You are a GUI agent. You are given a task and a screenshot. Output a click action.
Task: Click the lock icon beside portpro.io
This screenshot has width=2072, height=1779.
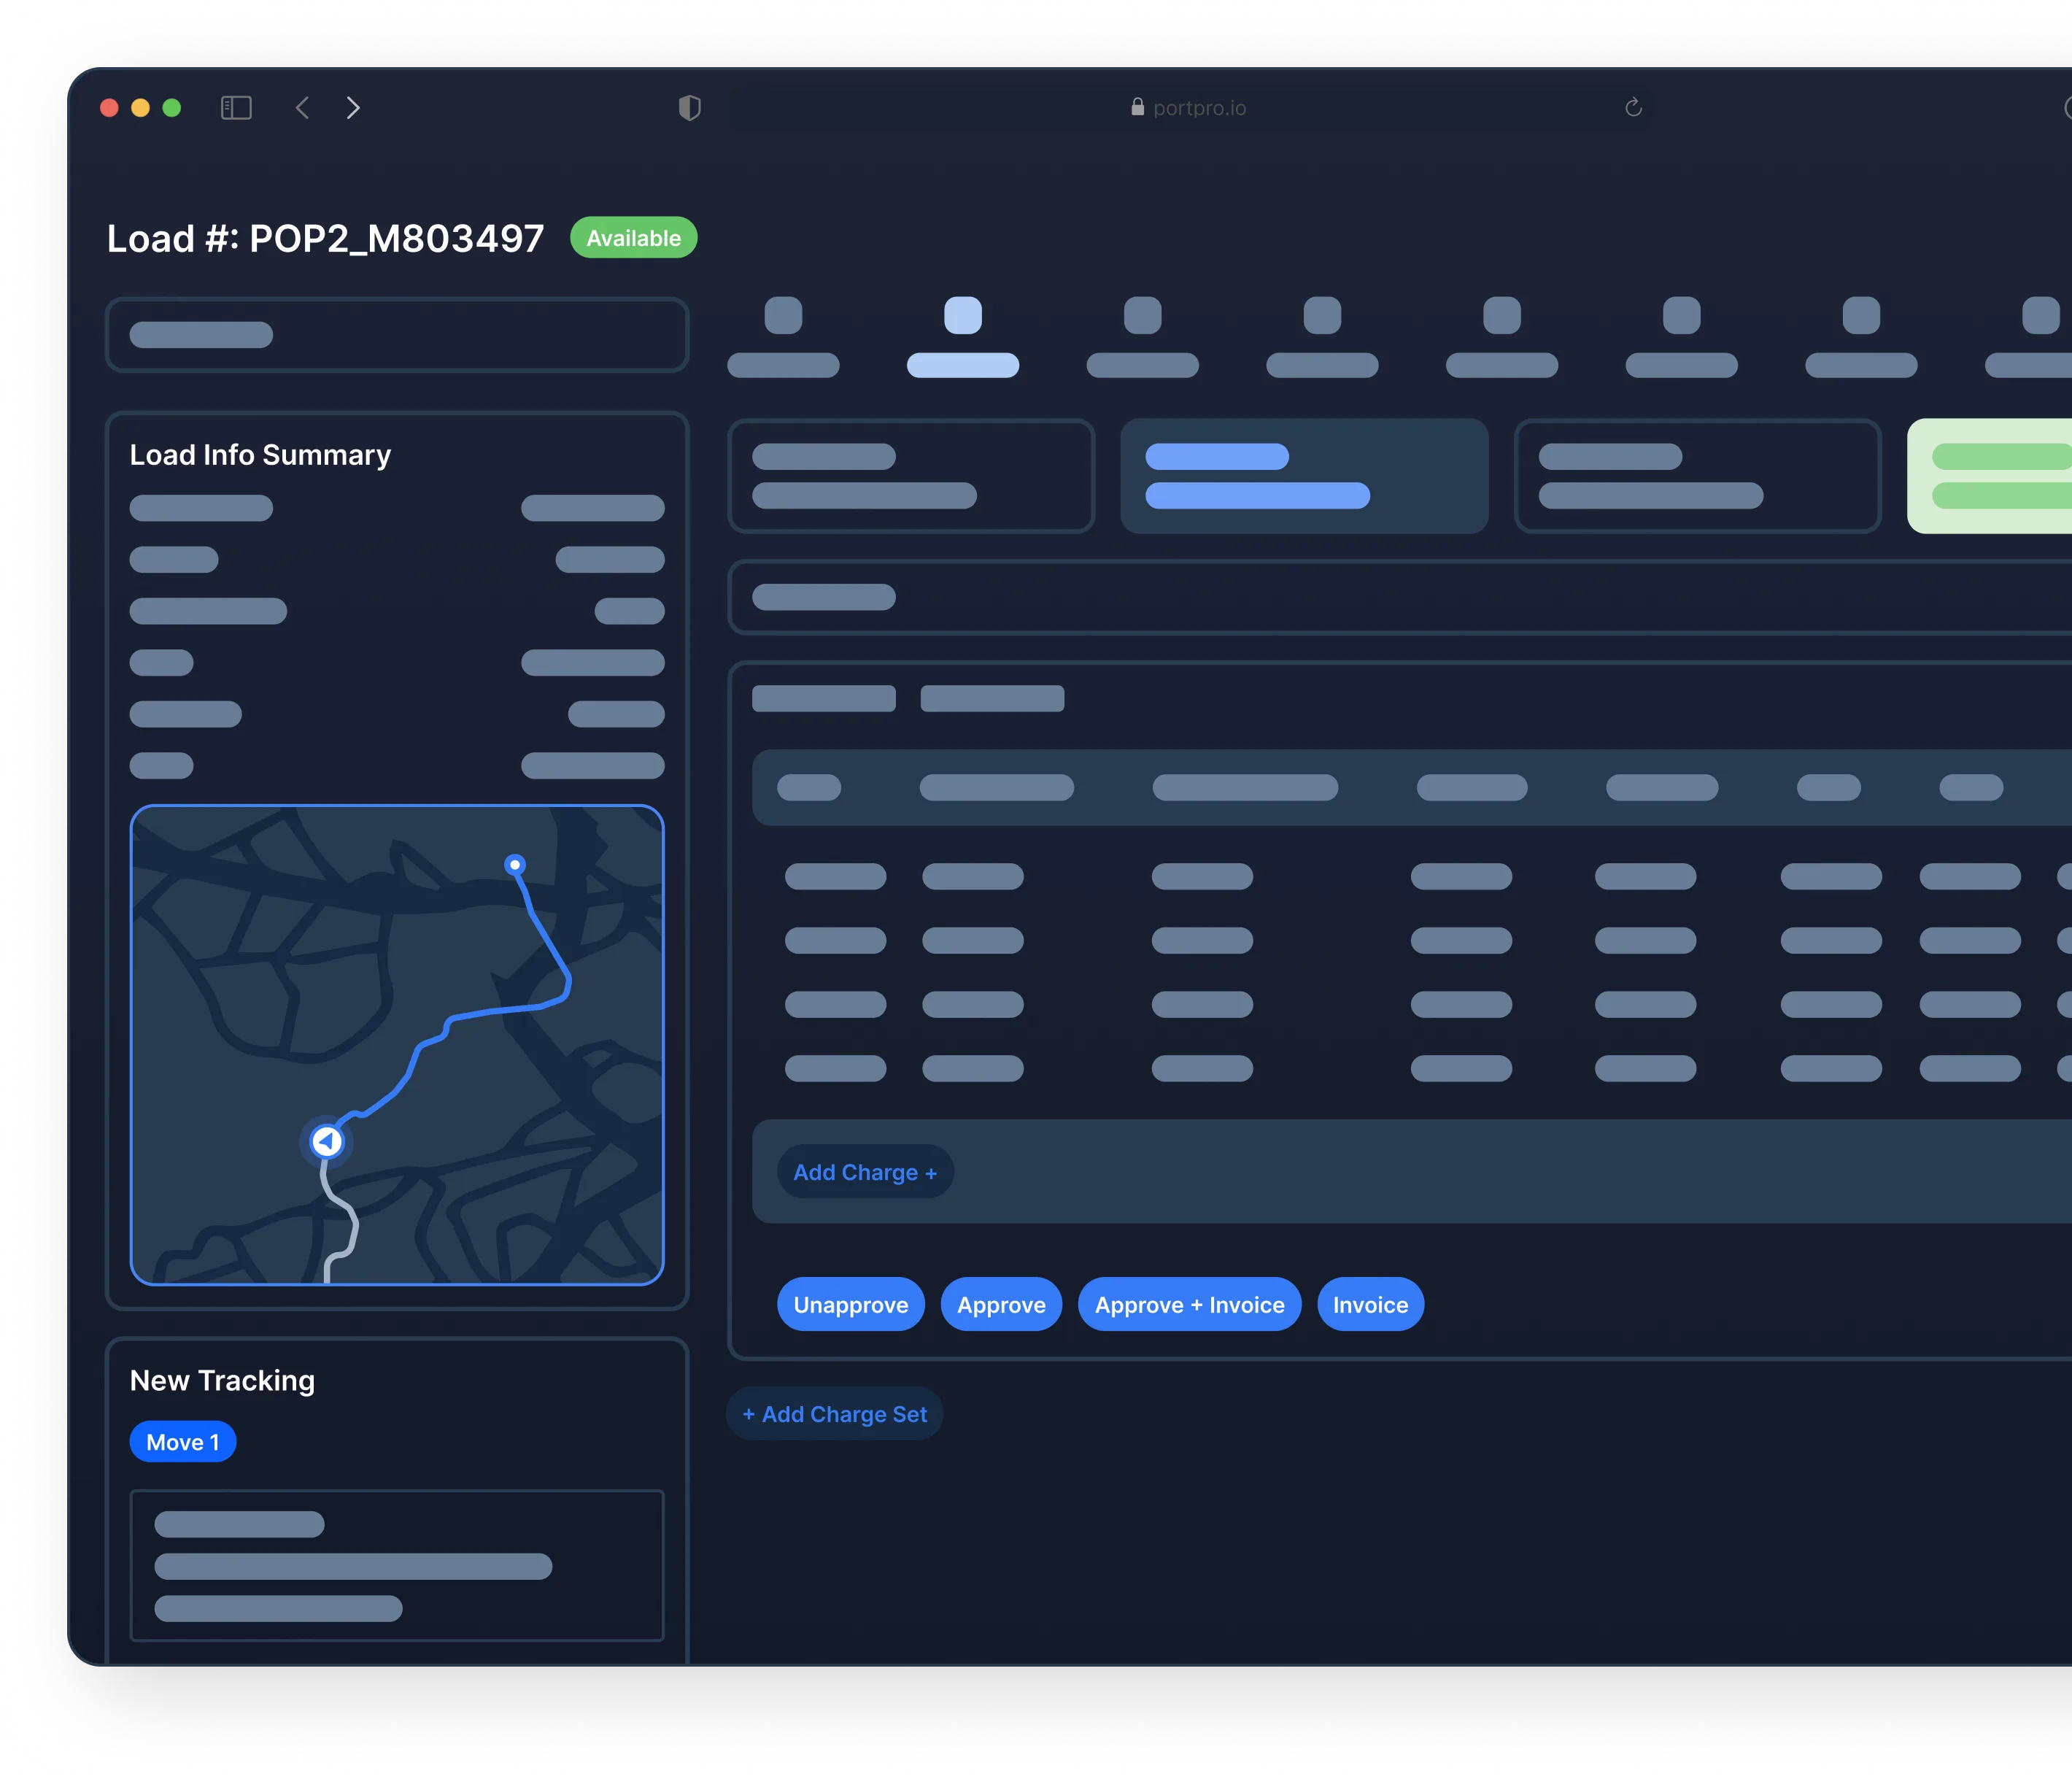[1137, 107]
